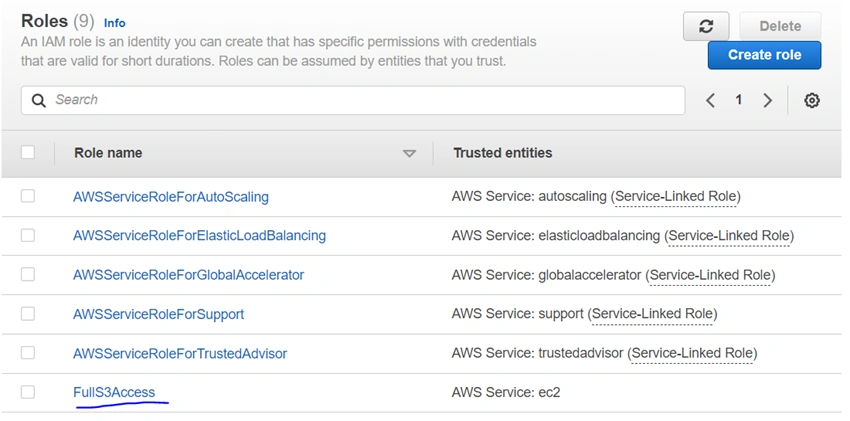850x421 pixels.
Task: Go to next page arrow
Action: pos(768,100)
